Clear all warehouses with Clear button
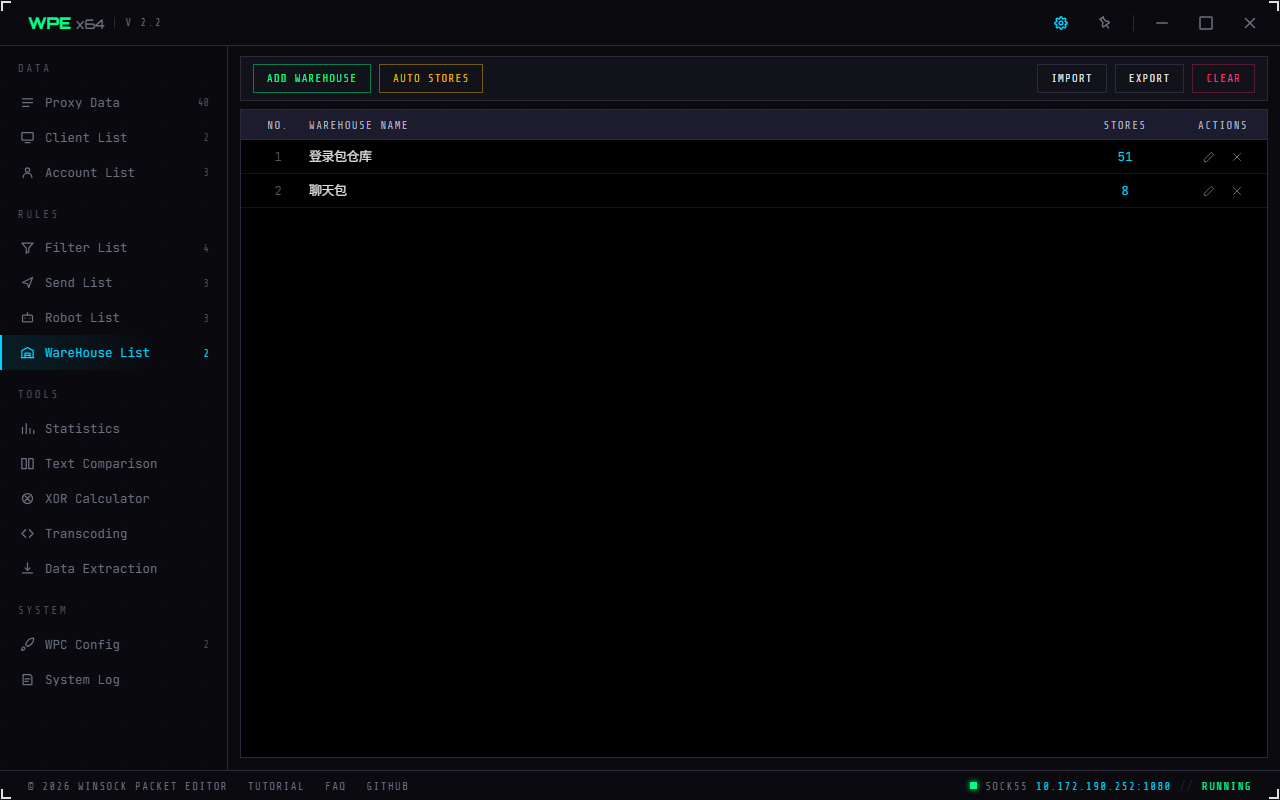The width and height of the screenshot is (1280, 800). (x=1223, y=79)
